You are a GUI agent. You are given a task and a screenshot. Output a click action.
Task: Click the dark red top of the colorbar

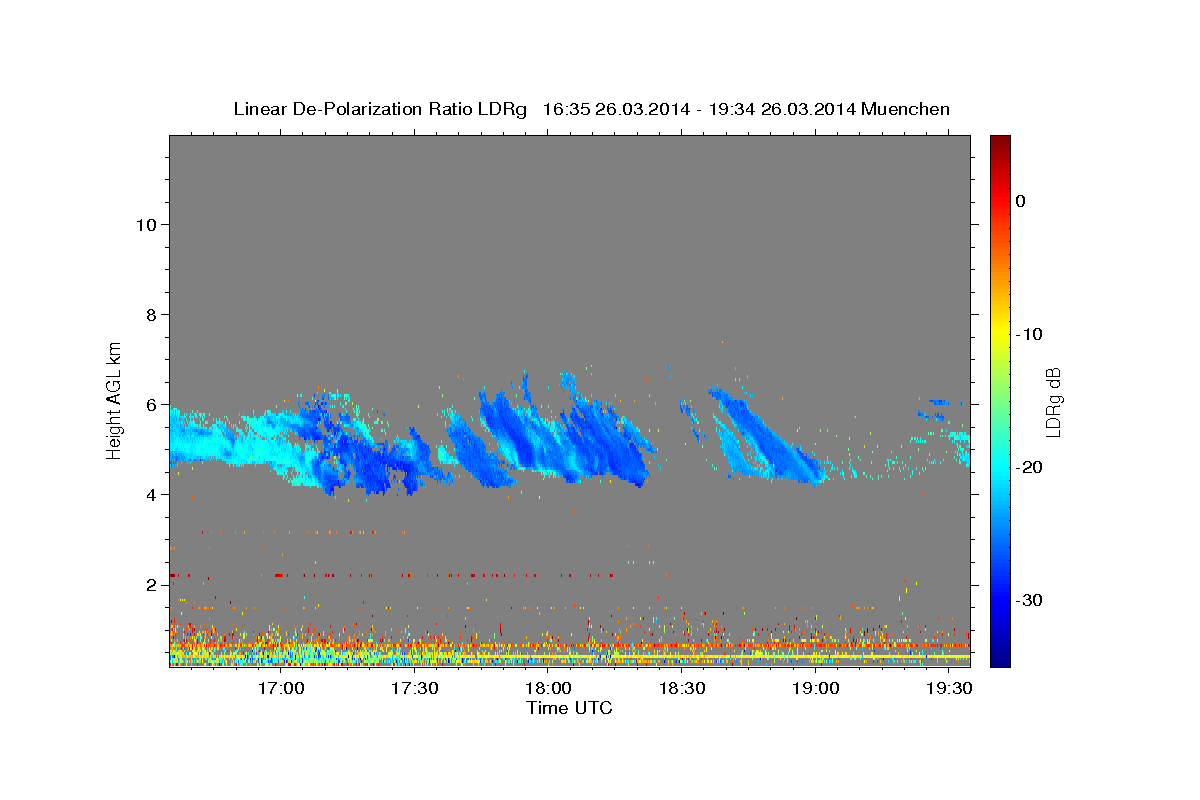1000,142
